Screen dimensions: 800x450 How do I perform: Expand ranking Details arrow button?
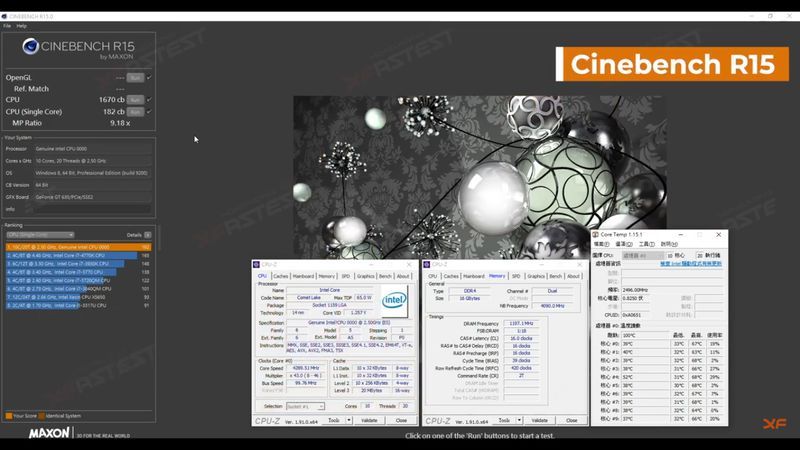click(147, 235)
